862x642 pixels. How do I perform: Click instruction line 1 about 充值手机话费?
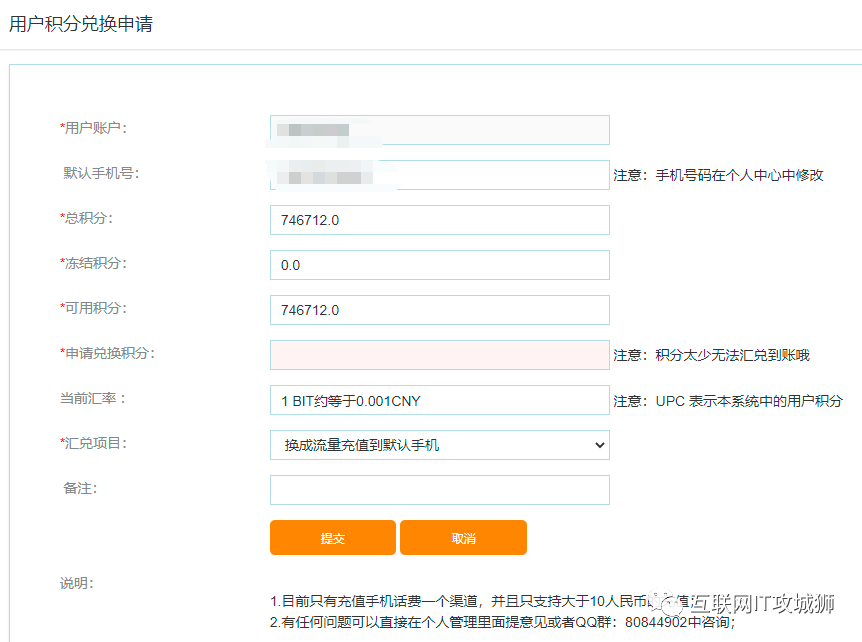coord(460,602)
